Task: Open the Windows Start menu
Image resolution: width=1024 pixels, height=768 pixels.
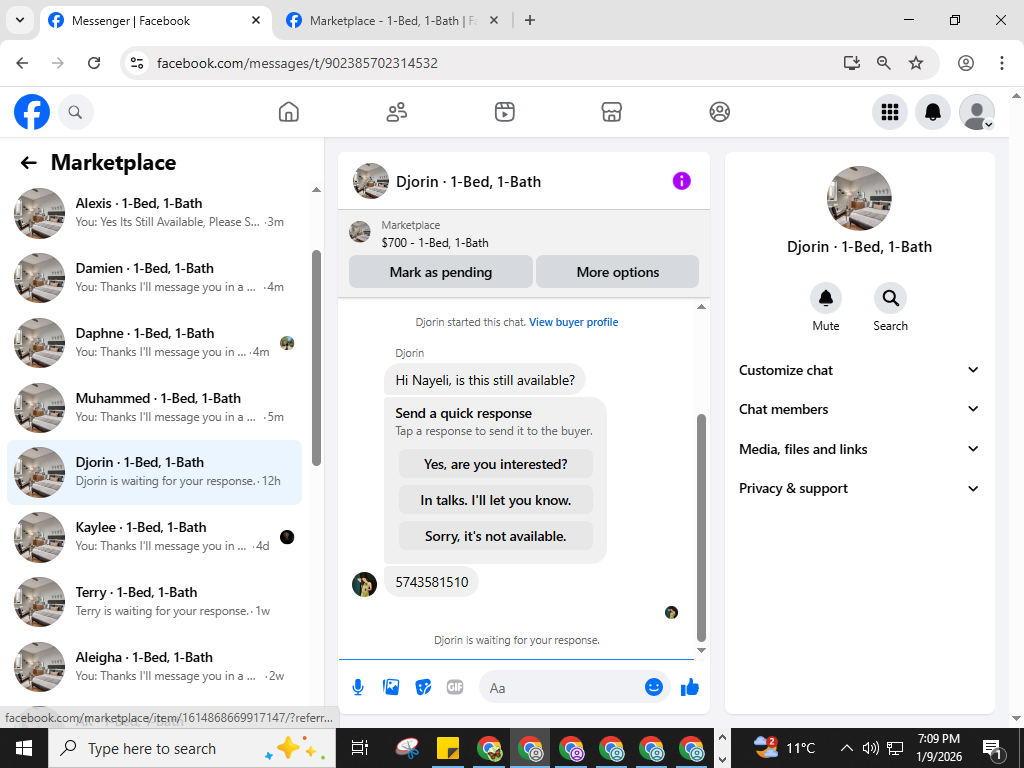Action: 24,748
